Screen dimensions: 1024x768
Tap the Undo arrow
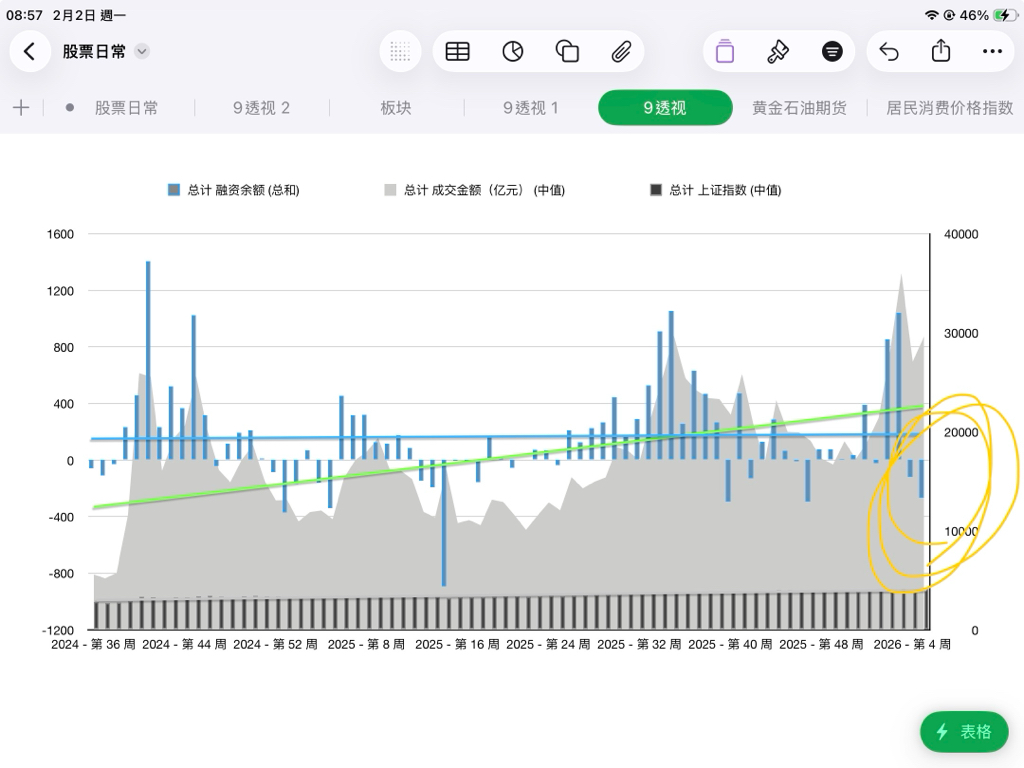[888, 52]
